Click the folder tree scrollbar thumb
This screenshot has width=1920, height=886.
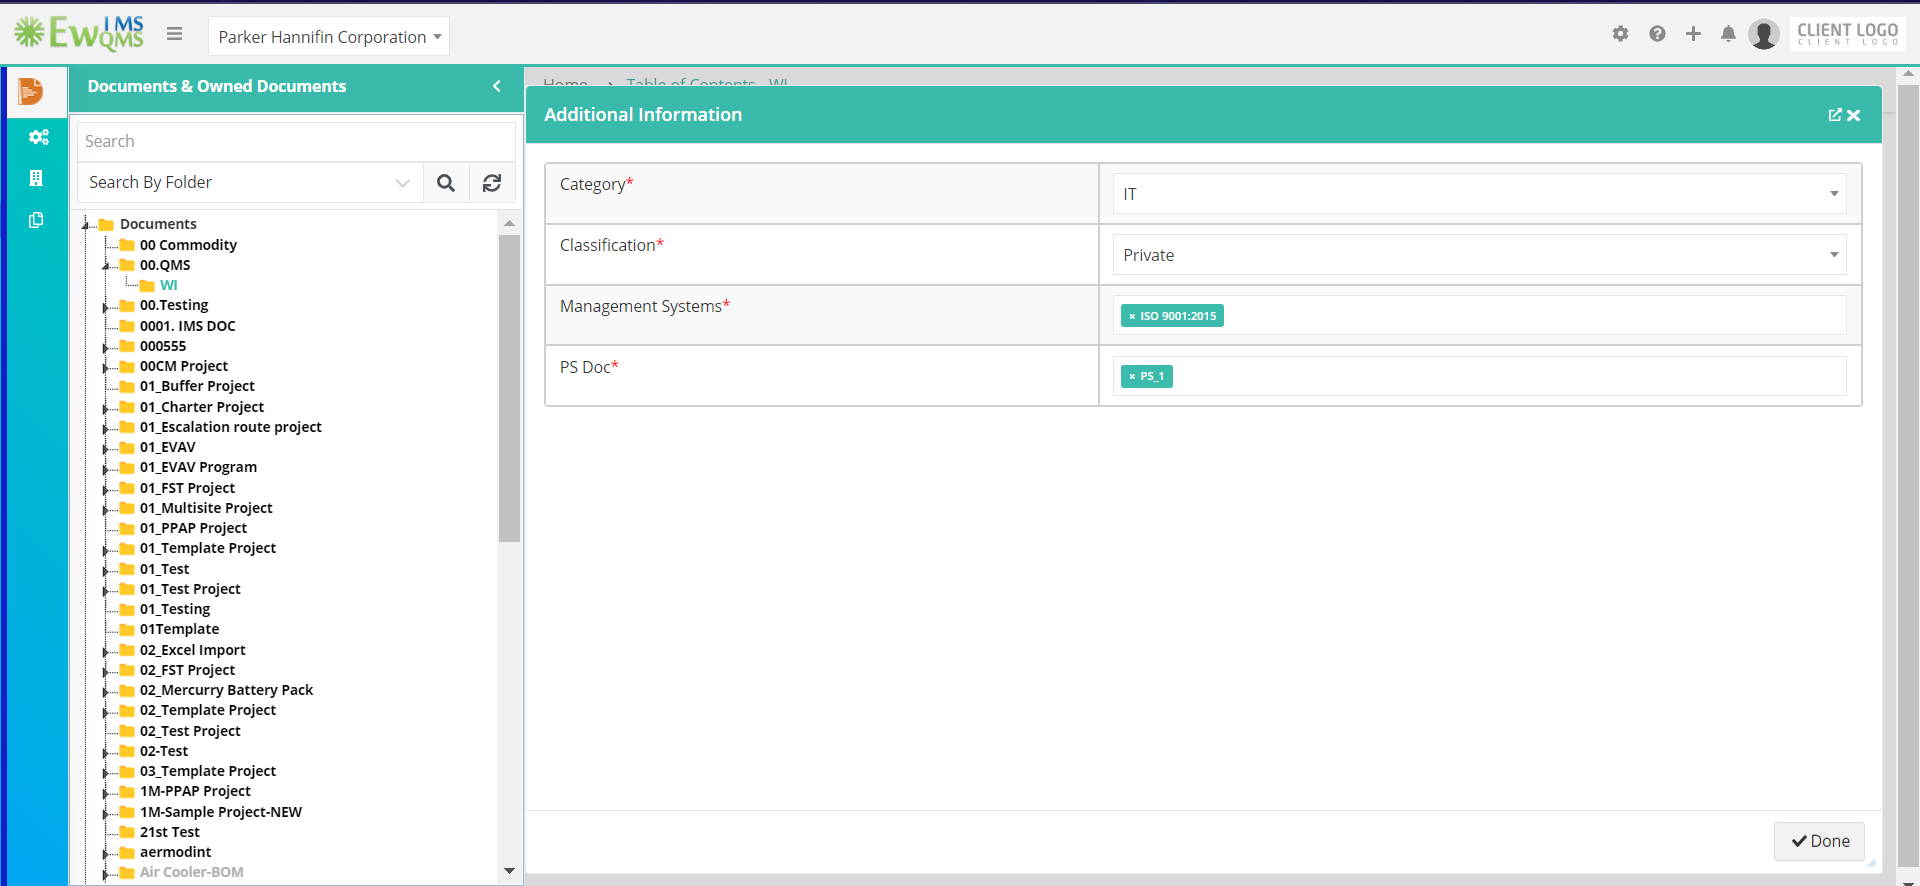click(x=509, y=388)
